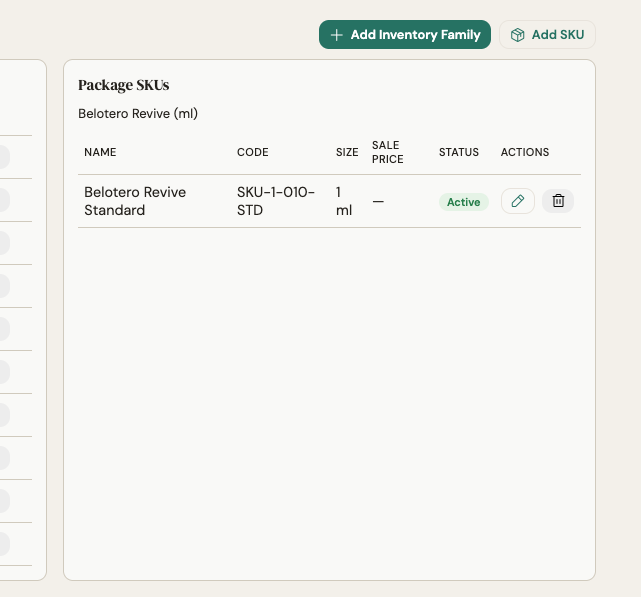Click the Package SKUs heading
The height and width of the screenshot is (597, 641).
(x=123, y=85)
